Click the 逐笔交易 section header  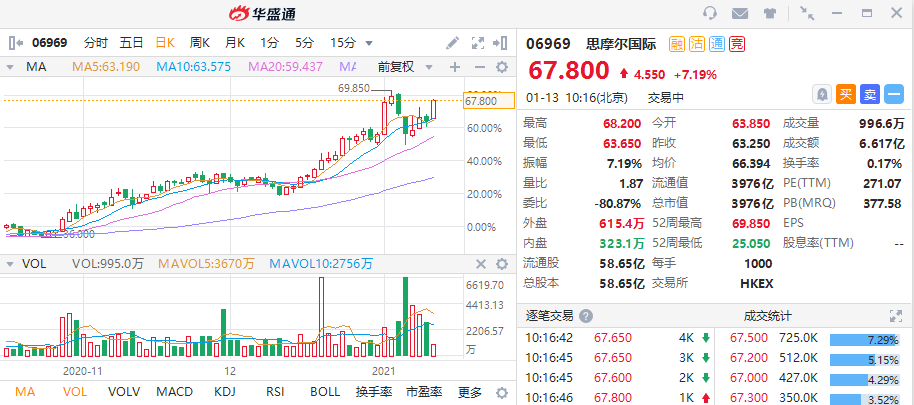(x=550, y=316)
